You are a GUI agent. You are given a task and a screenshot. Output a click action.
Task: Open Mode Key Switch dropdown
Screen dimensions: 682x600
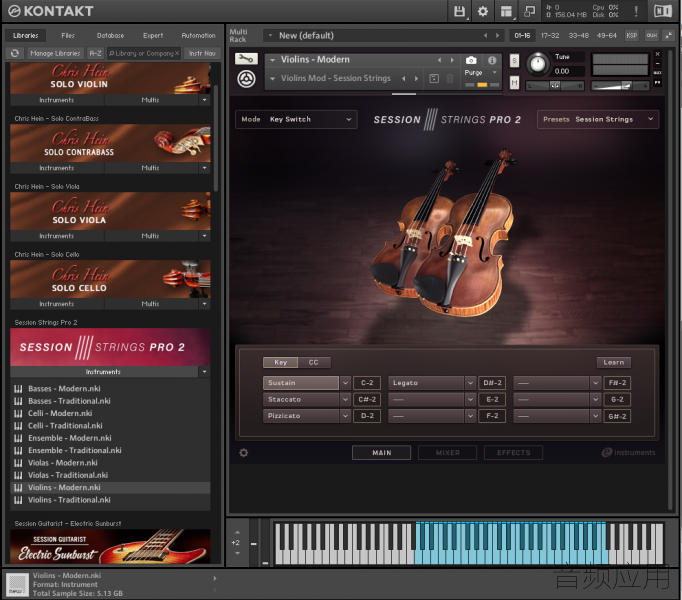pos(296,119)
